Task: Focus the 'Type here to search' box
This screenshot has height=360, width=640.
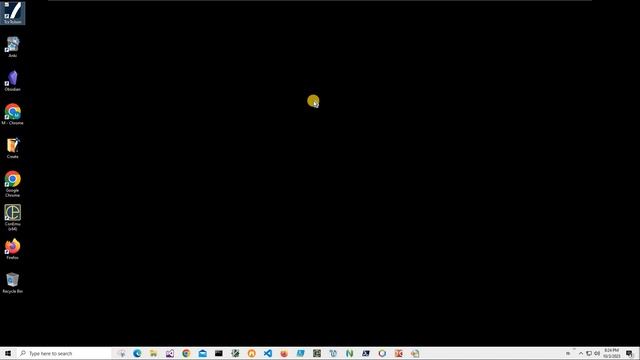Action: (64, 353)
